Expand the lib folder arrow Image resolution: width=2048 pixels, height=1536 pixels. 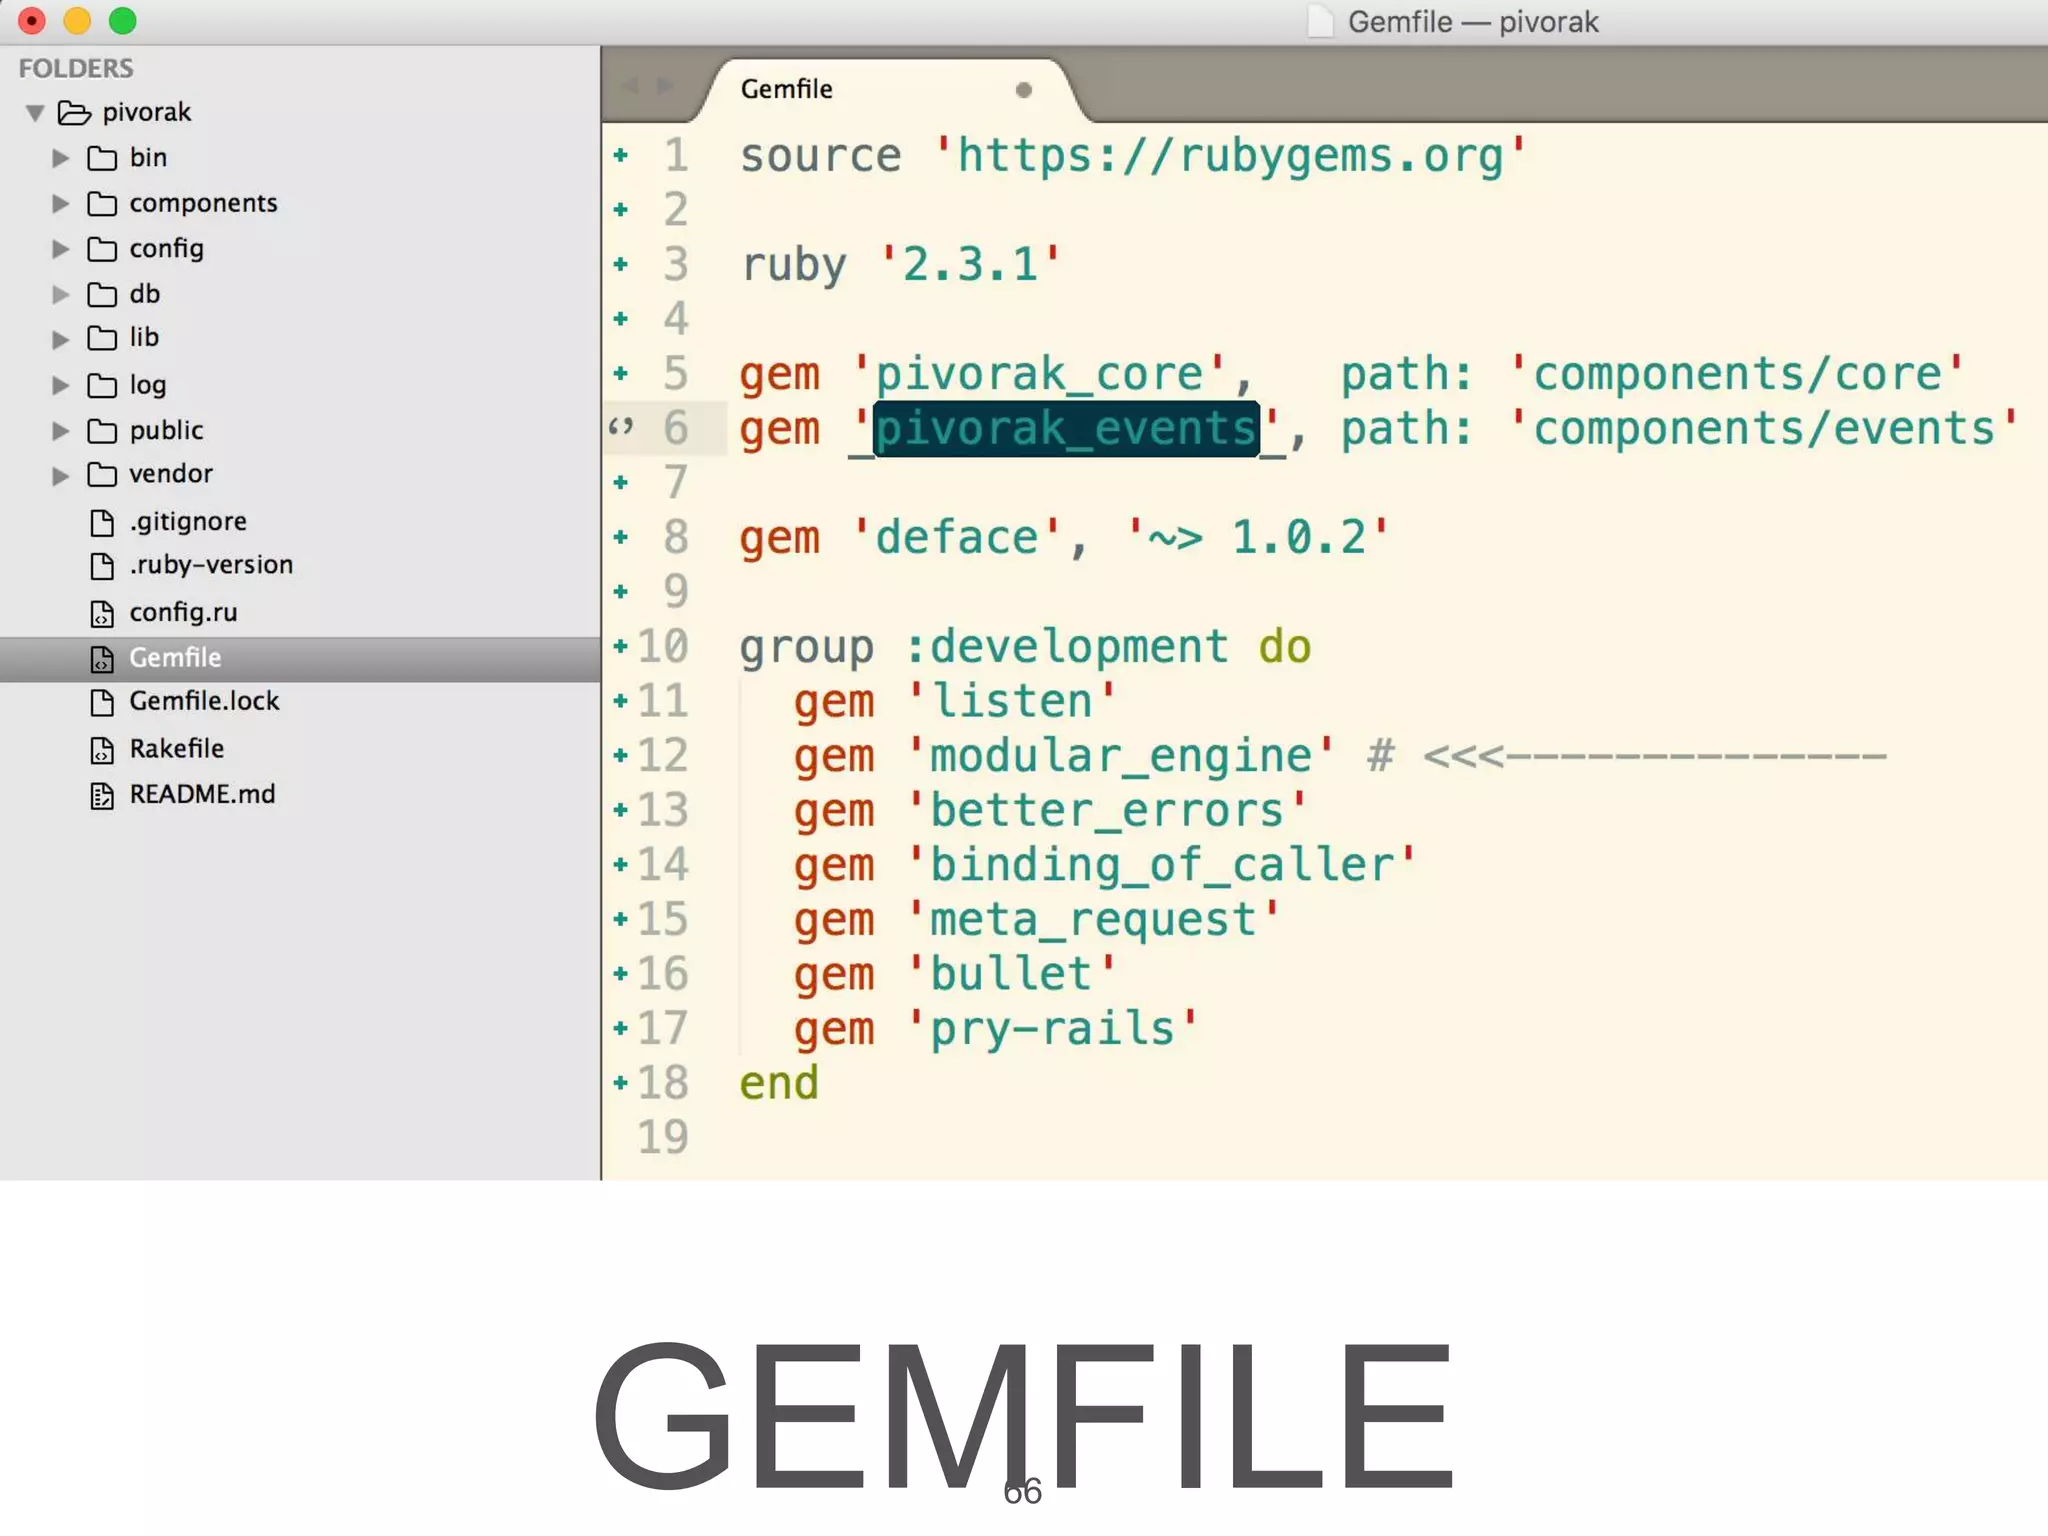pos(60,339)
